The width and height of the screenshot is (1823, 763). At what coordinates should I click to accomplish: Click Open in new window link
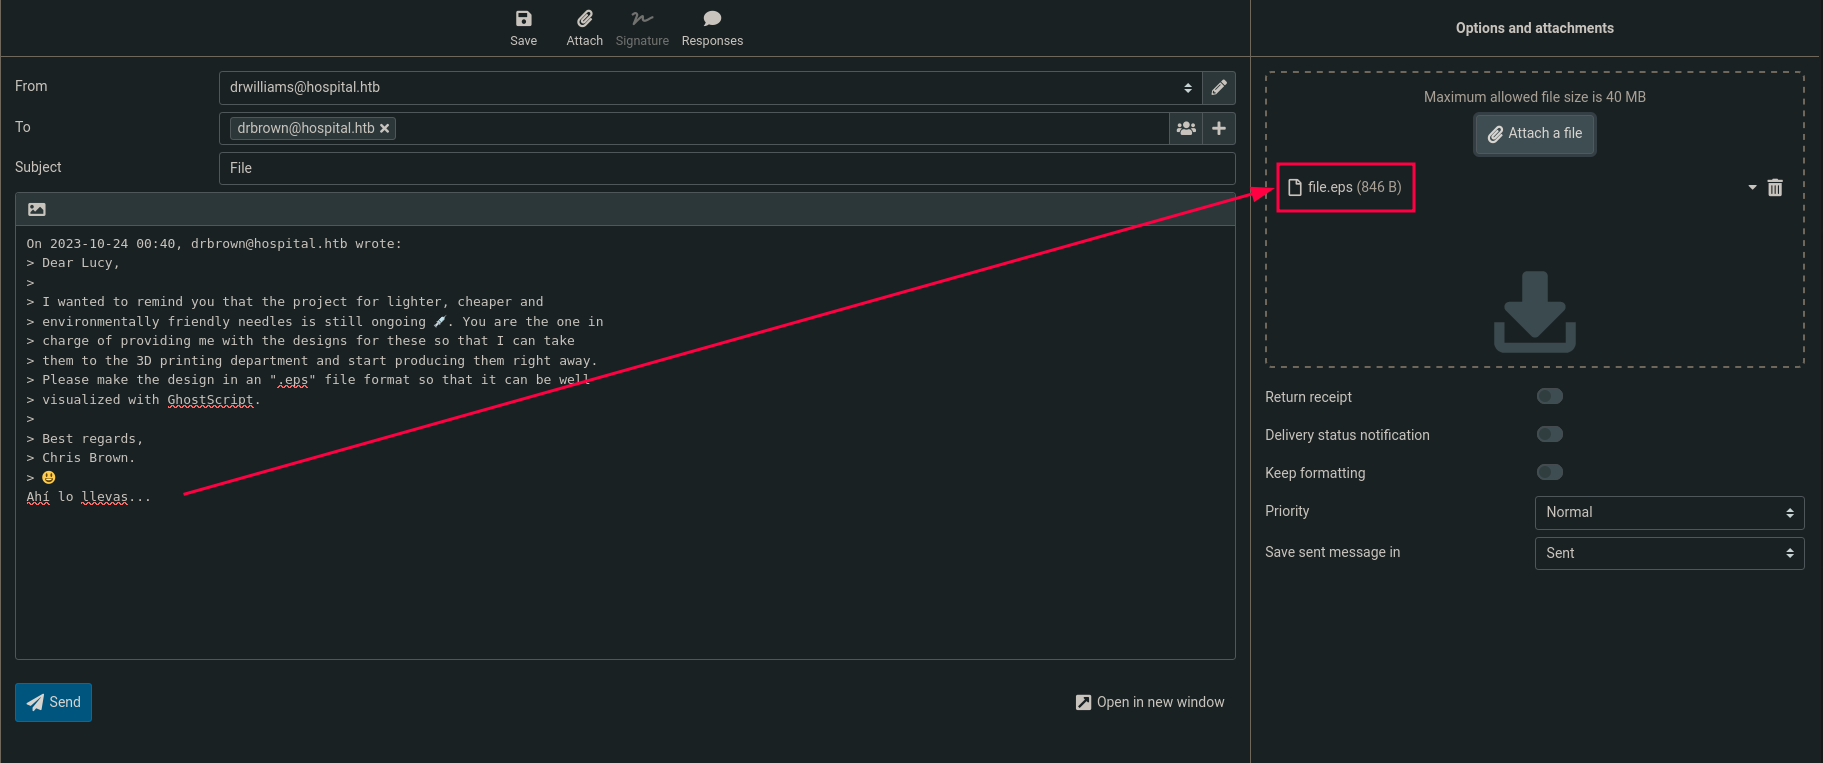(1150, 702)
